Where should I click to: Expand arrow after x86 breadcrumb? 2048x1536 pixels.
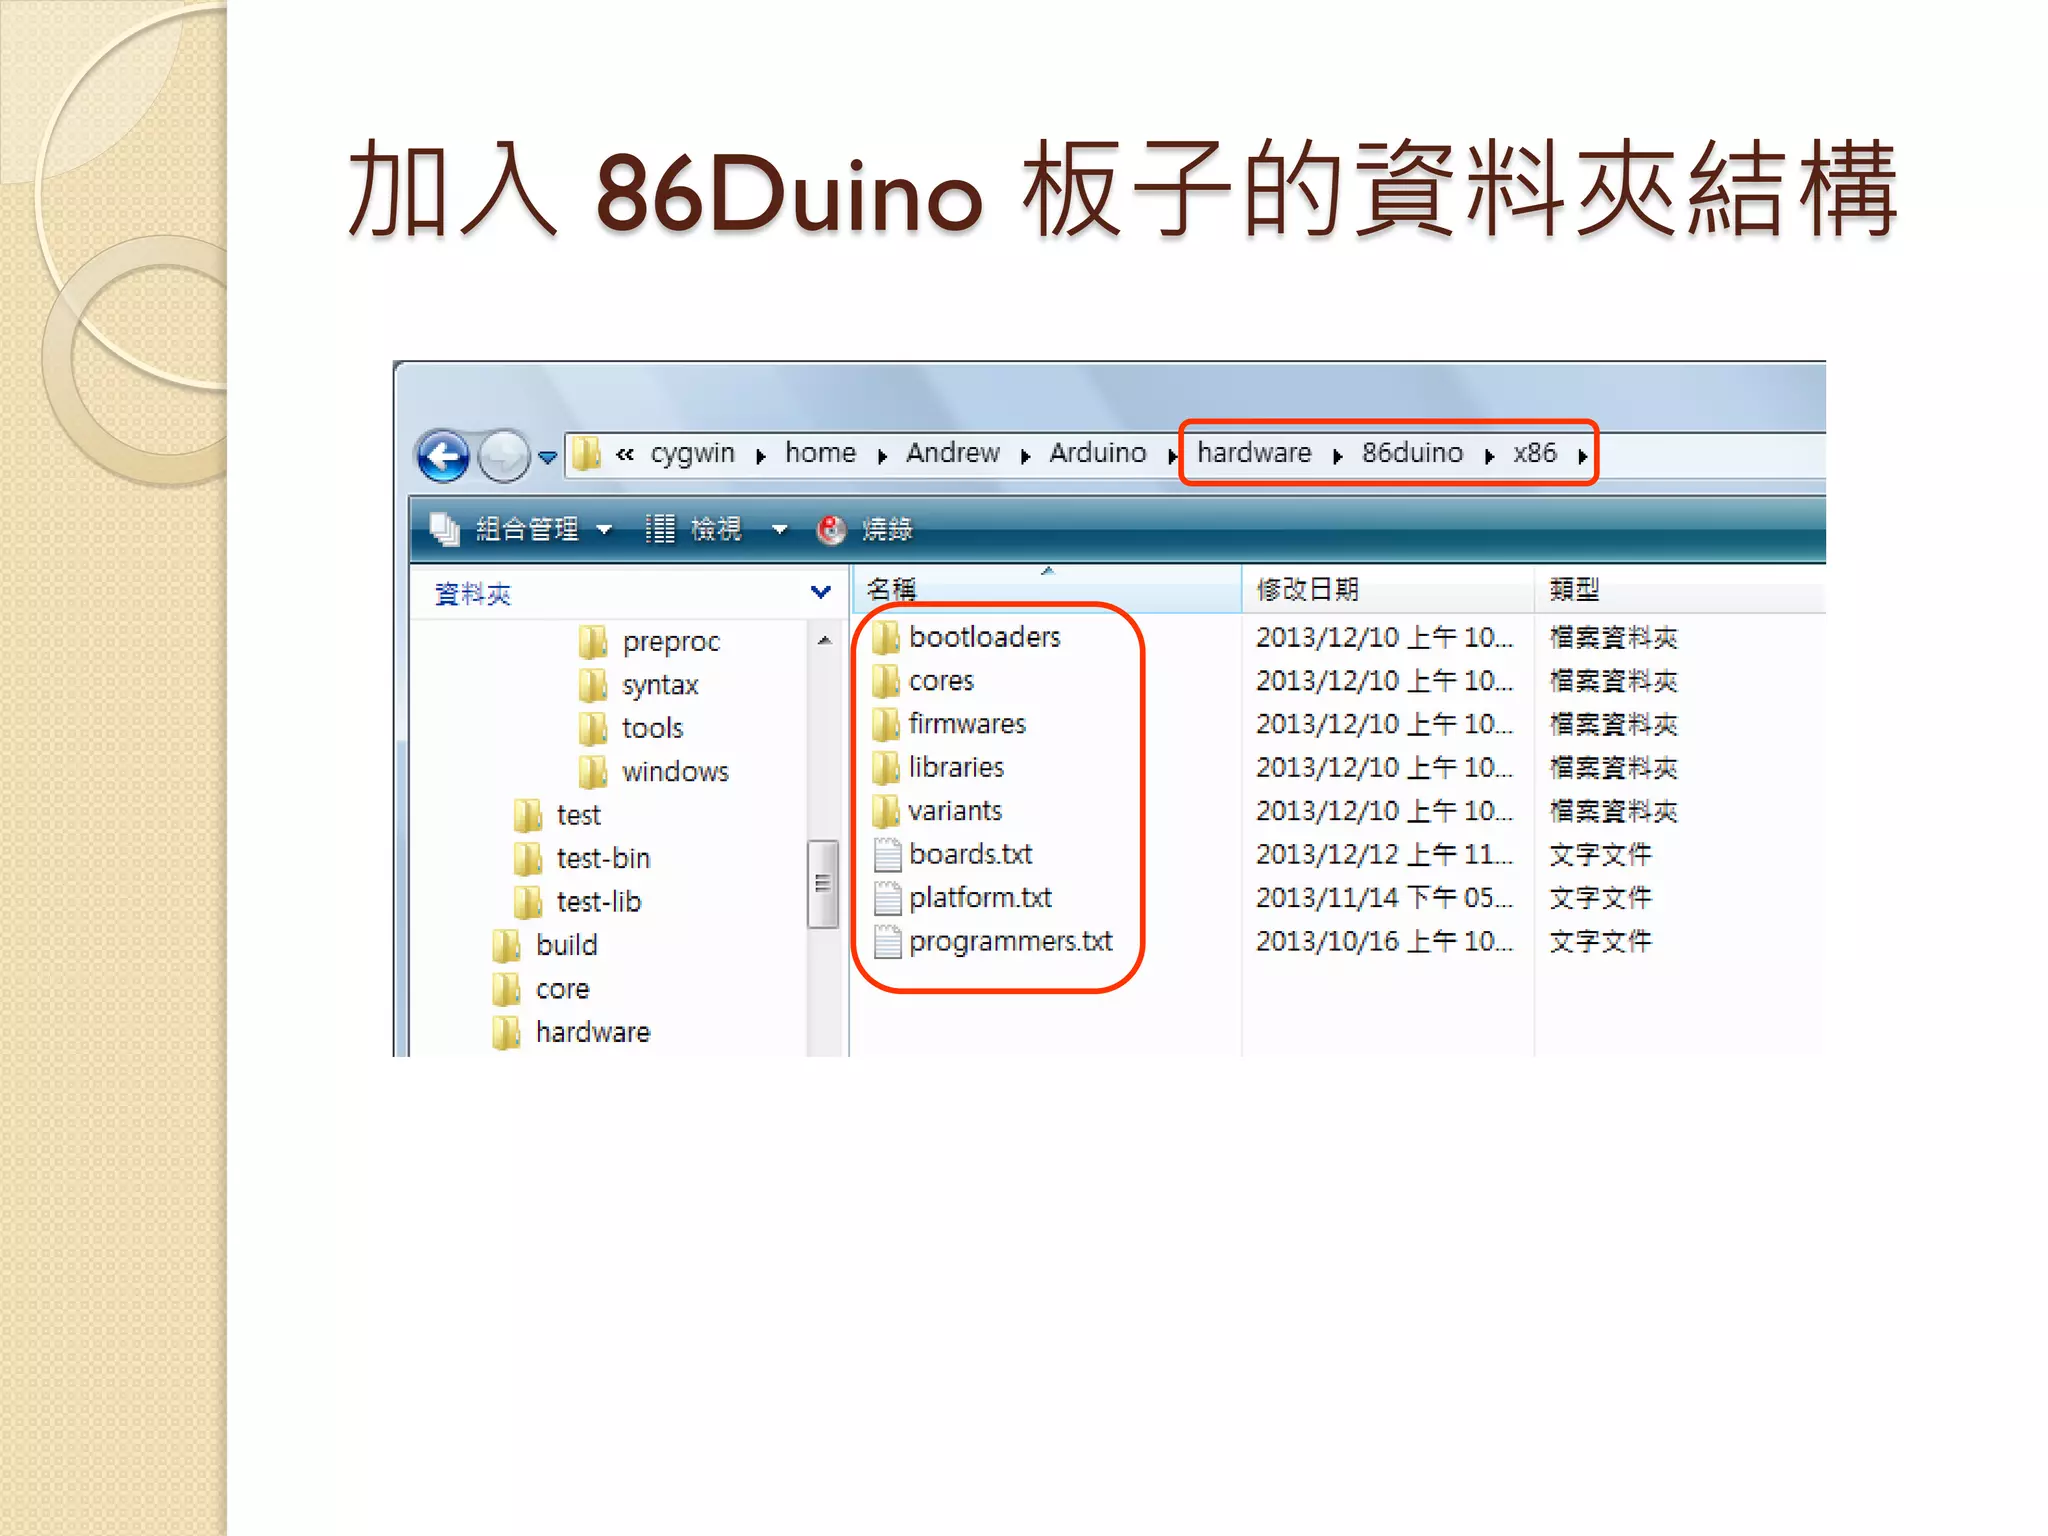coord(1582,457)
